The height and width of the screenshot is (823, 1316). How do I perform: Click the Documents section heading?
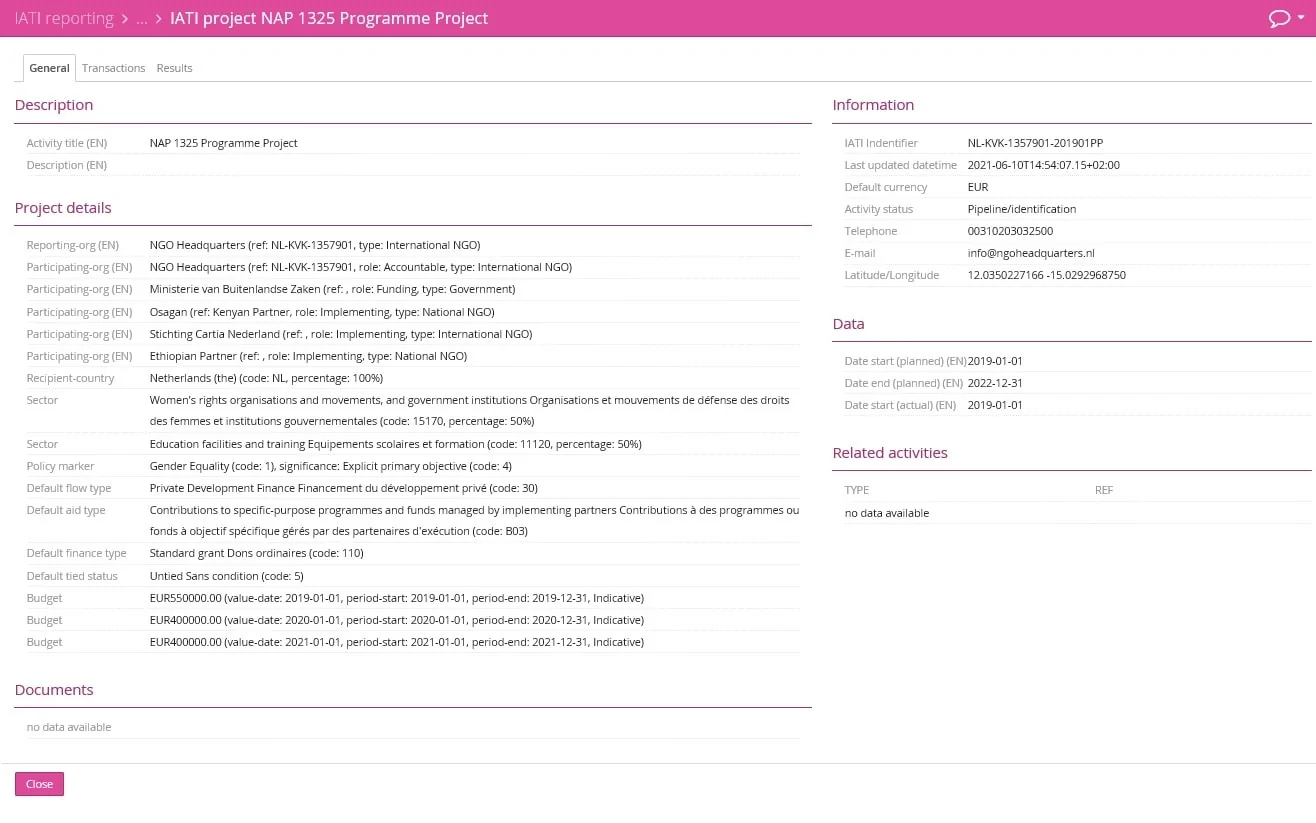[54, 690]
